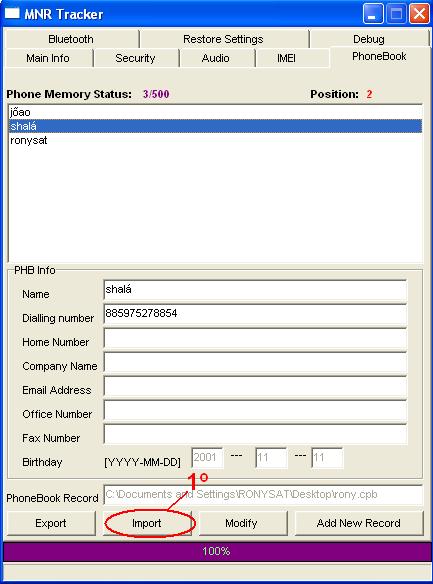This screenshot has height=584, width=433.
Task: Focus the Home Number field
Action: tap(255, 339)
